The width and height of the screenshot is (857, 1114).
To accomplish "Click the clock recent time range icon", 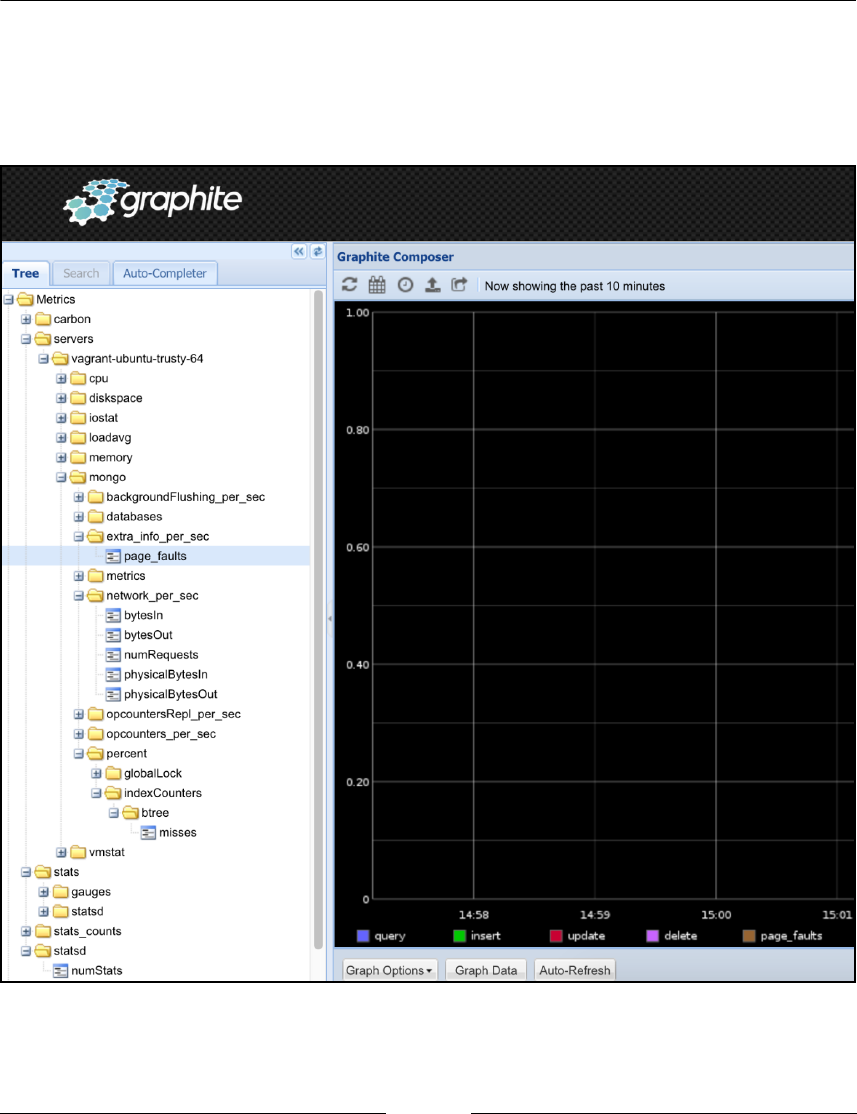I will (x=405, y=285).
